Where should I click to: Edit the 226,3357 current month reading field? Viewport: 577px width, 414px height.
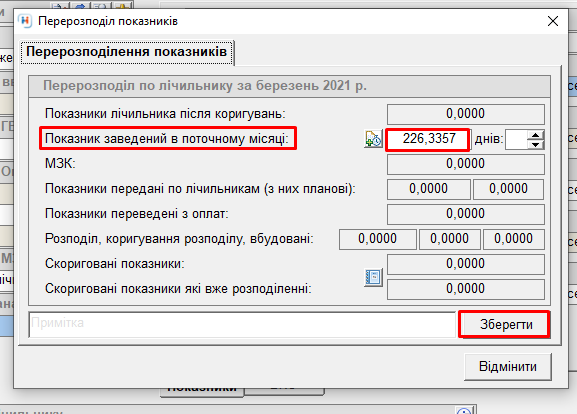pyautogui.click(x=428, y=139)
